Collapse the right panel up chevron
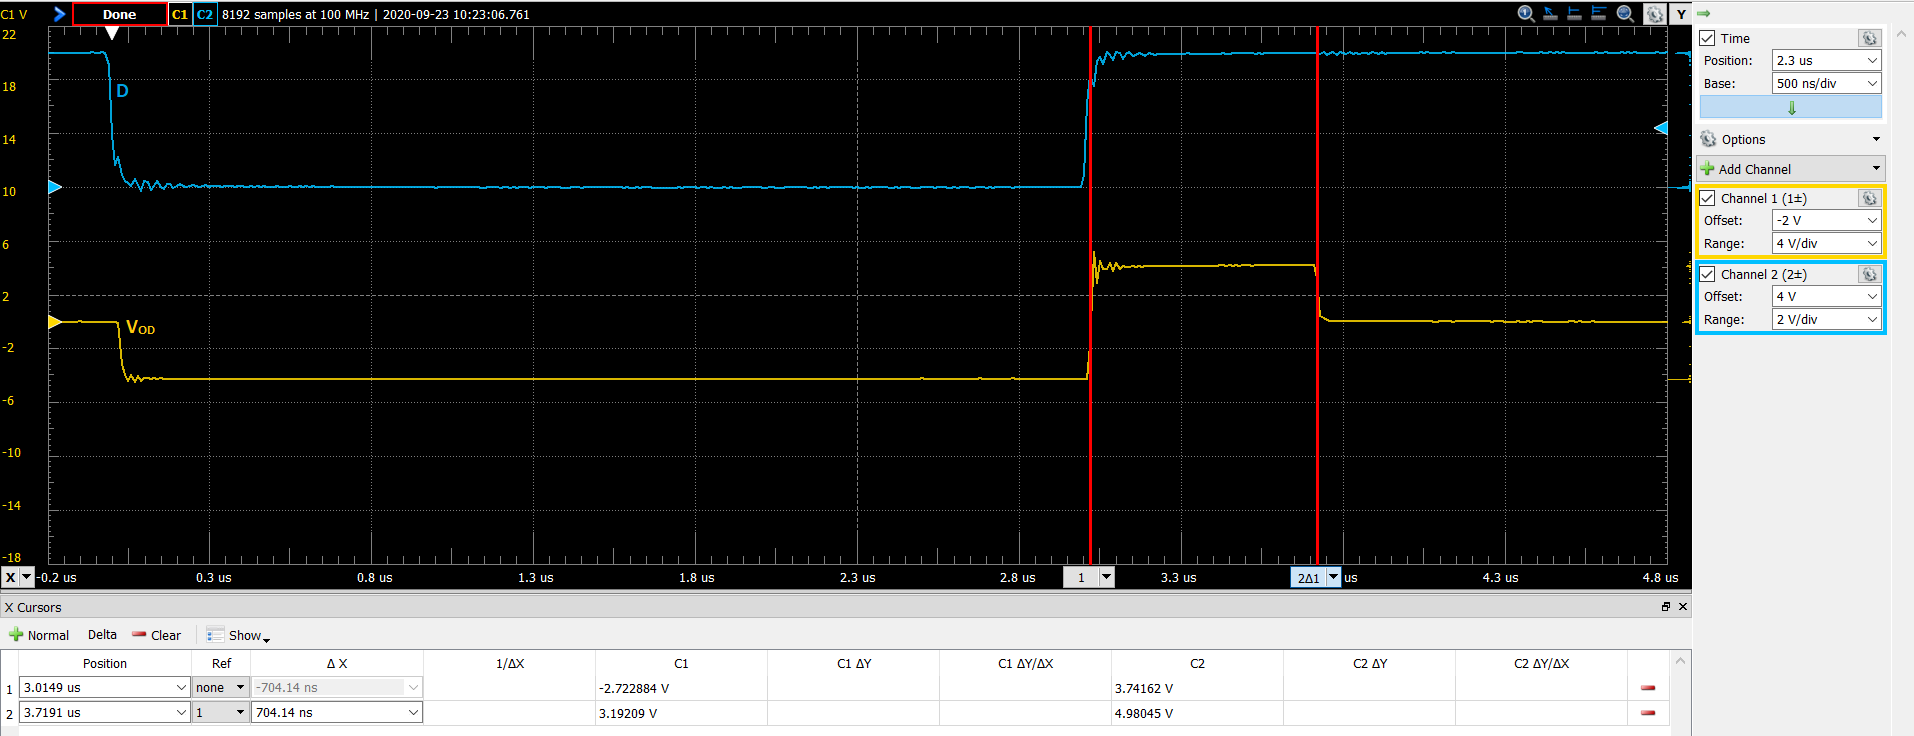This screenshot has width=1914, height=736. point(1903,33)
